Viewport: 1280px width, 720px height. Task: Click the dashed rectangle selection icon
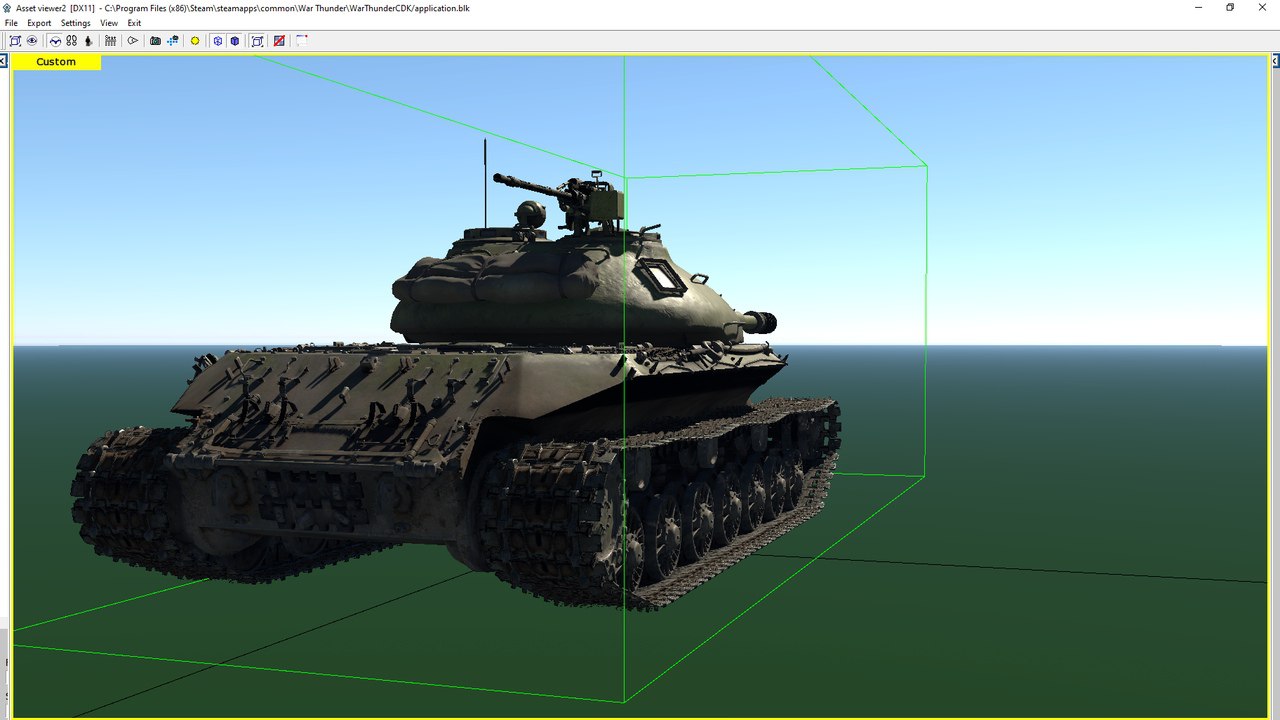pos(301,41)
